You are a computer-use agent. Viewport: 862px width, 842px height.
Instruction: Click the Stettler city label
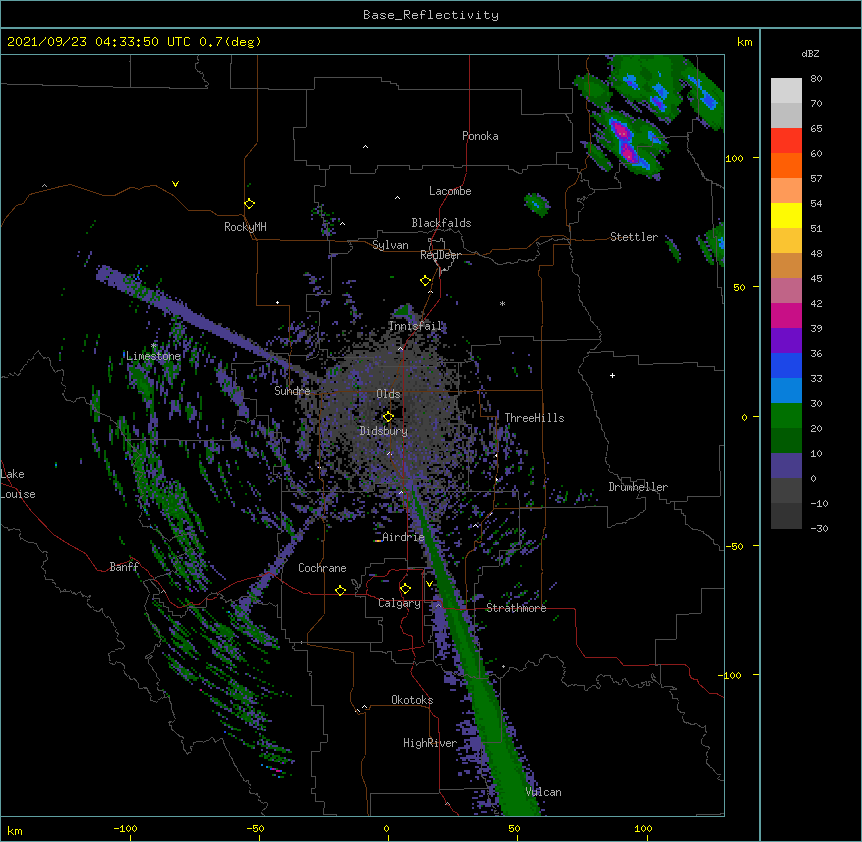634,237
